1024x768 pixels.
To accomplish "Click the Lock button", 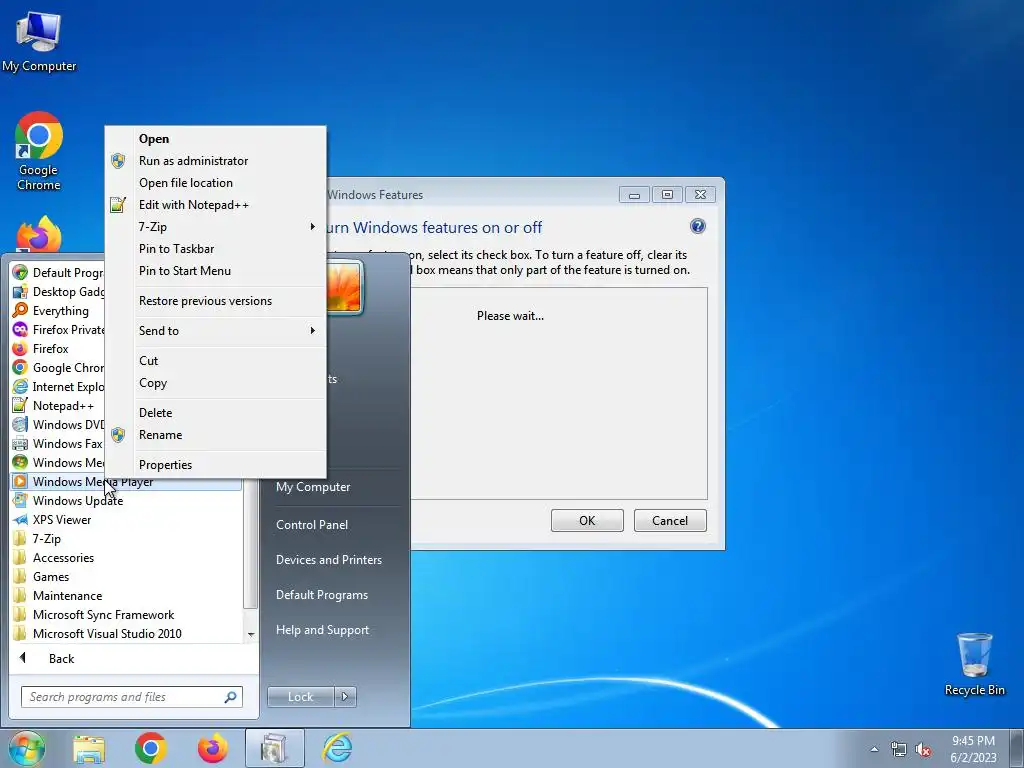I will coord(300,697).
